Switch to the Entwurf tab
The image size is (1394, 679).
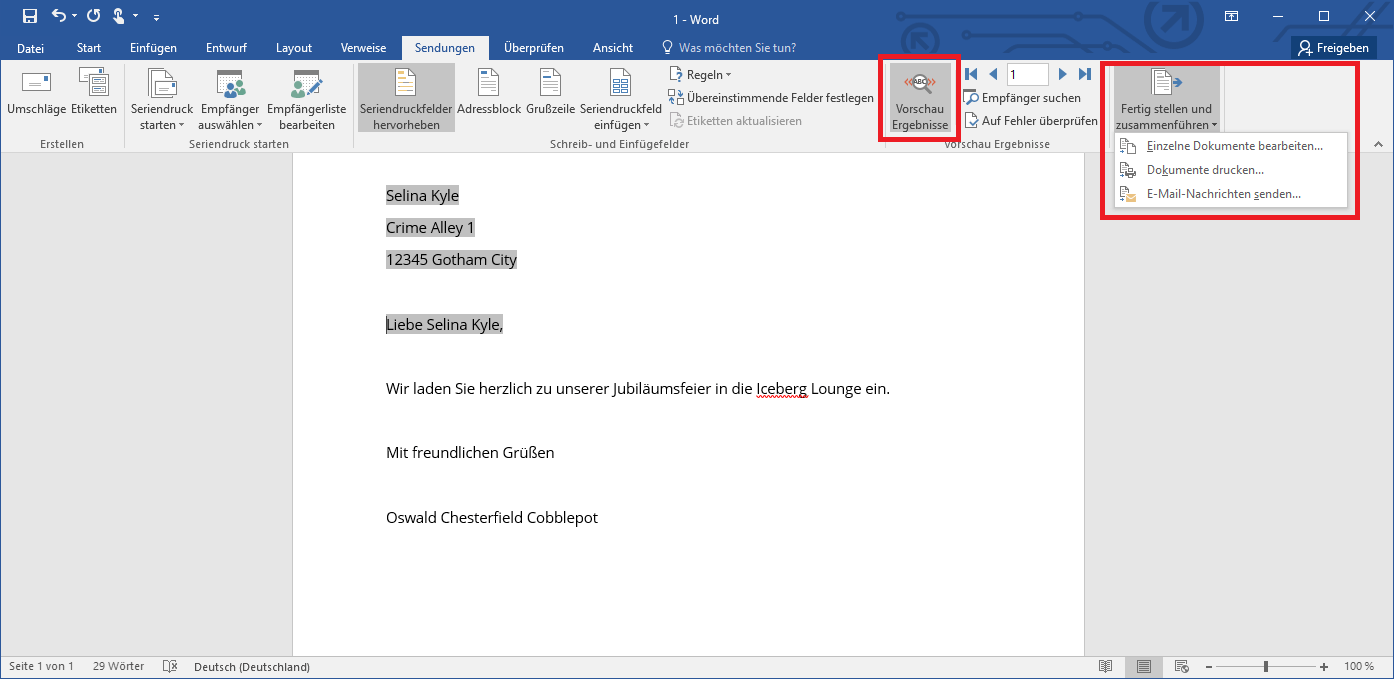pyautogui.click(x=226, y=48)
